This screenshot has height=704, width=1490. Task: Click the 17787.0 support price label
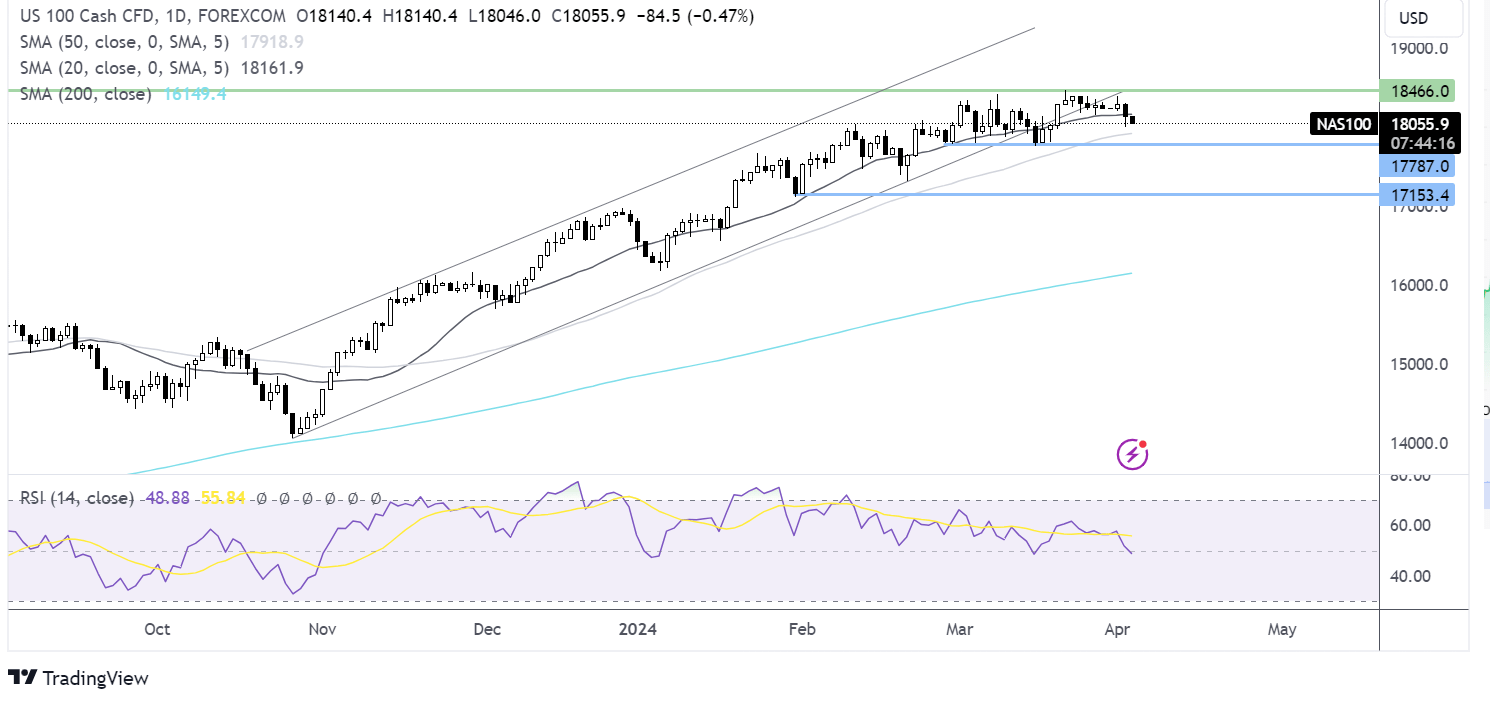(1416, 166)
